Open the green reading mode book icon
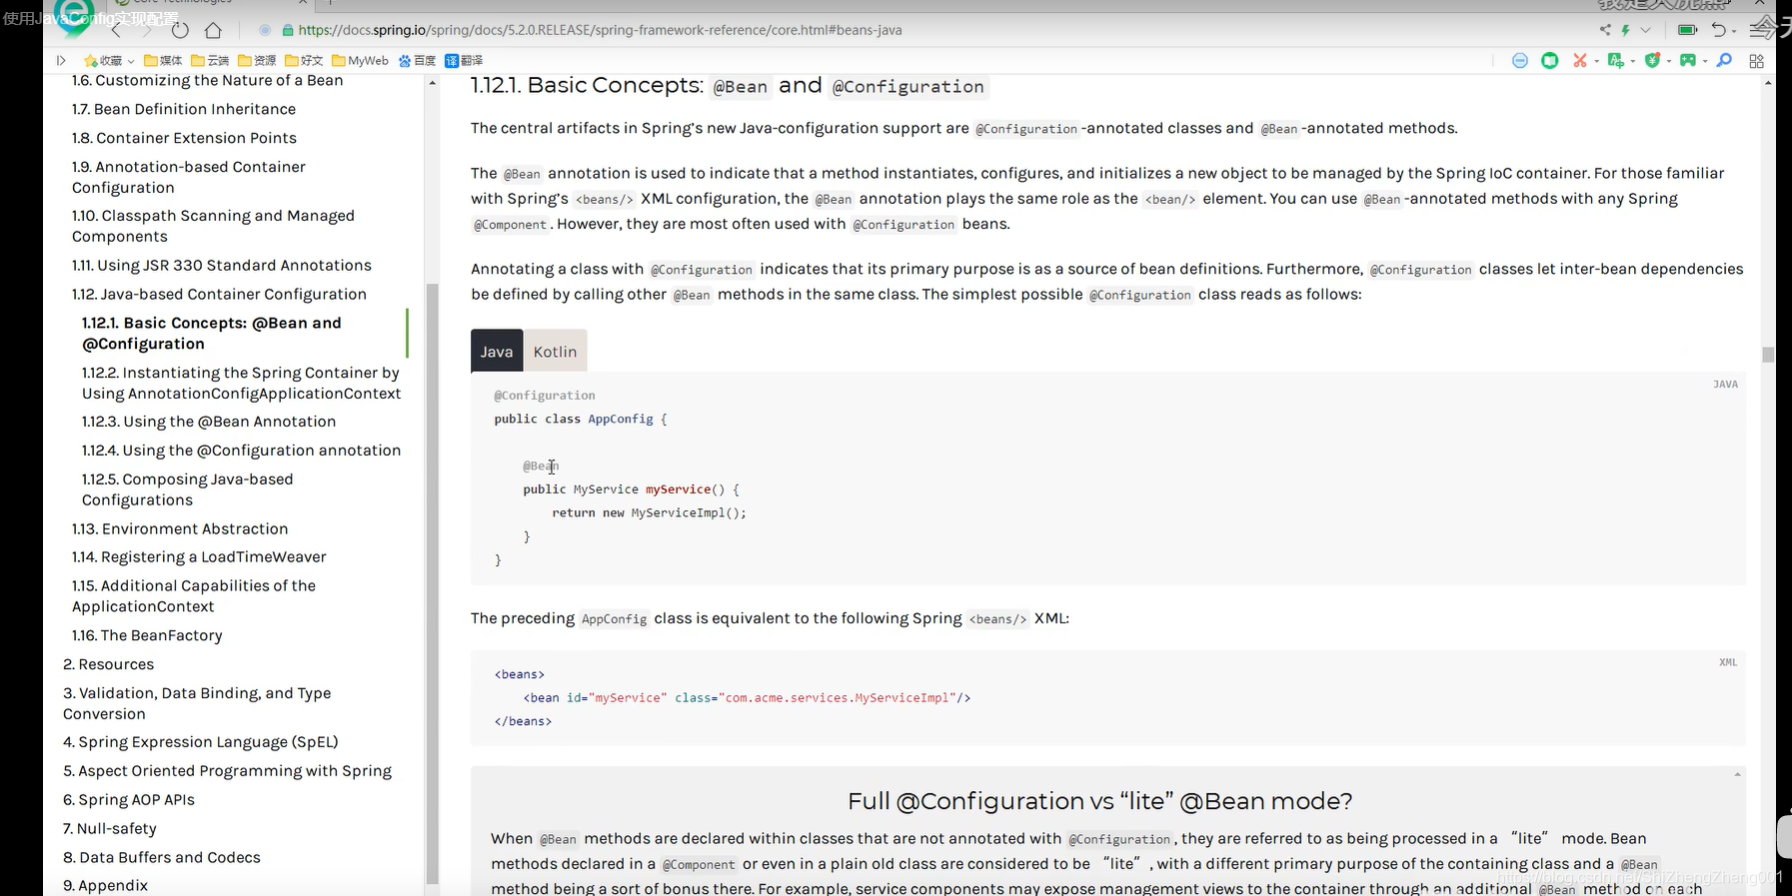1792x896 pixels. point(1550,61)
